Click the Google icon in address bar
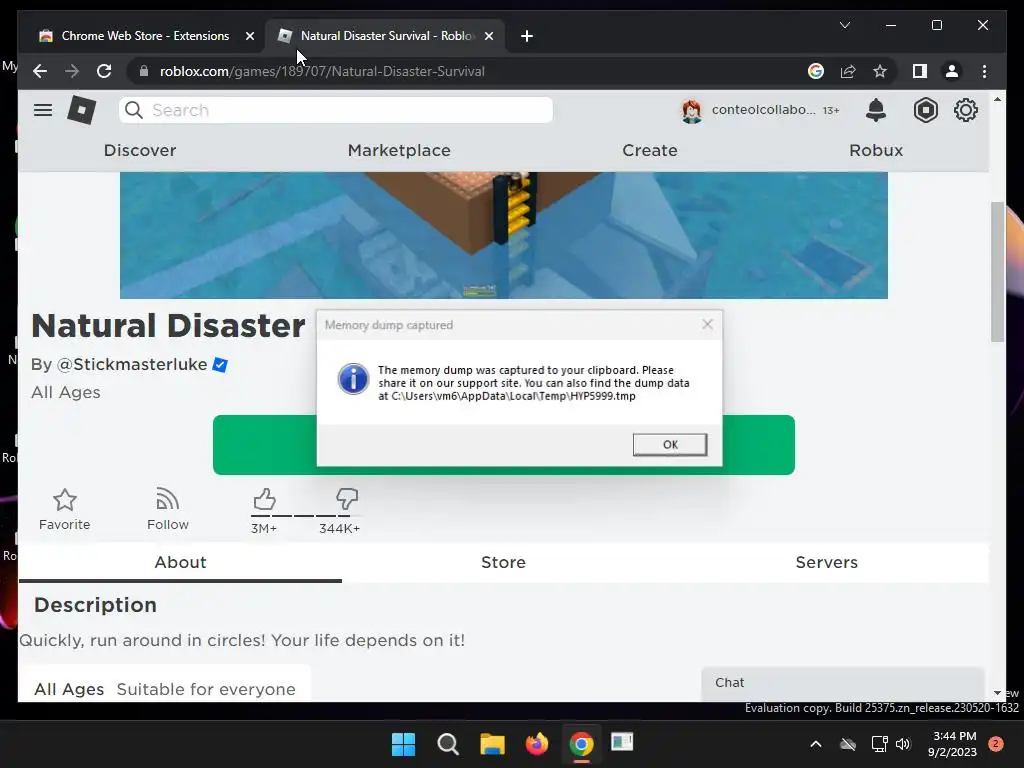1024x768 pixels. [x=816, y=71]
